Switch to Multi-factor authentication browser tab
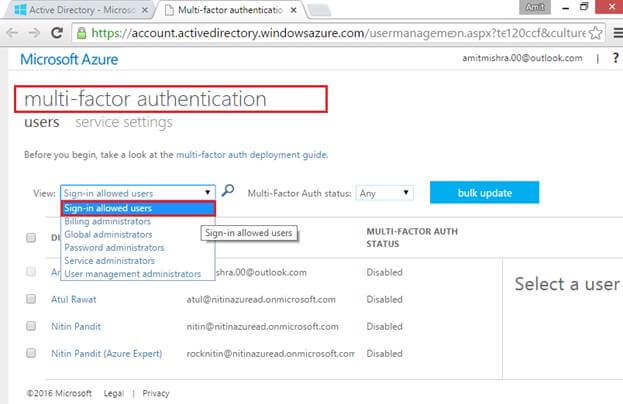 (230, 10)
